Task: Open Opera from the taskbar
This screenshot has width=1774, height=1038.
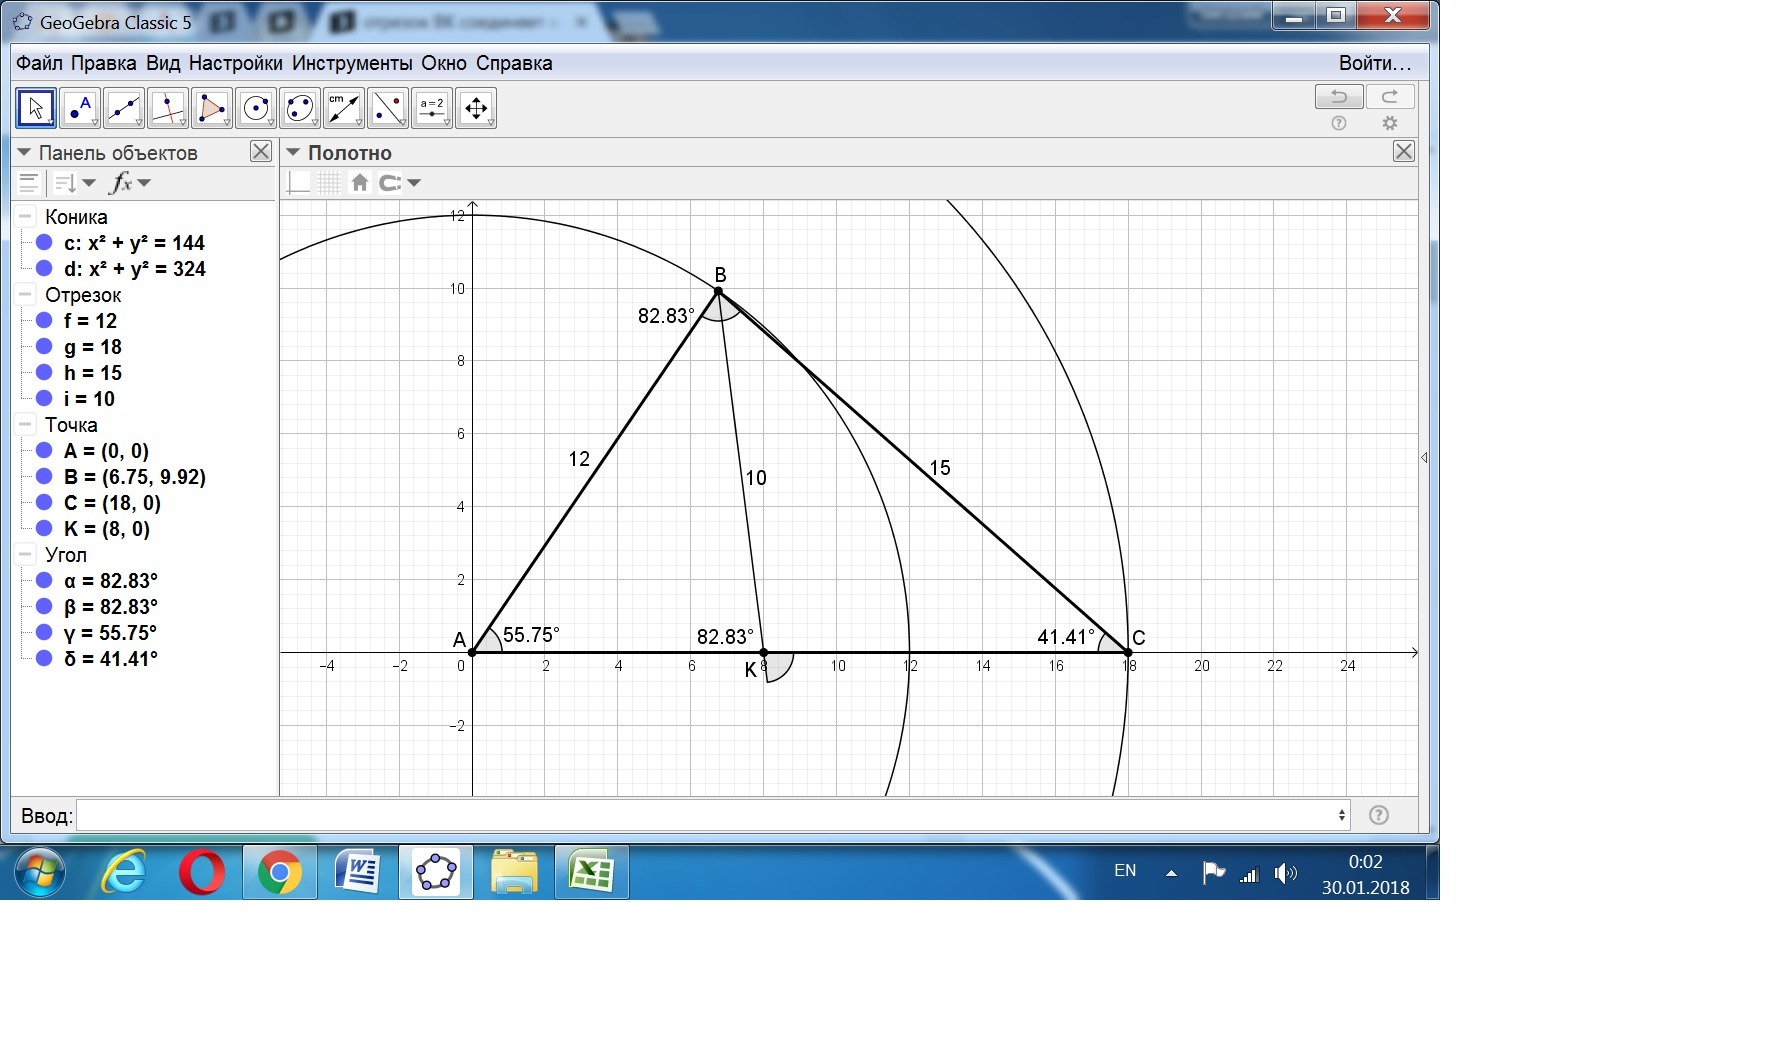Action: click(x=202, y=873)
